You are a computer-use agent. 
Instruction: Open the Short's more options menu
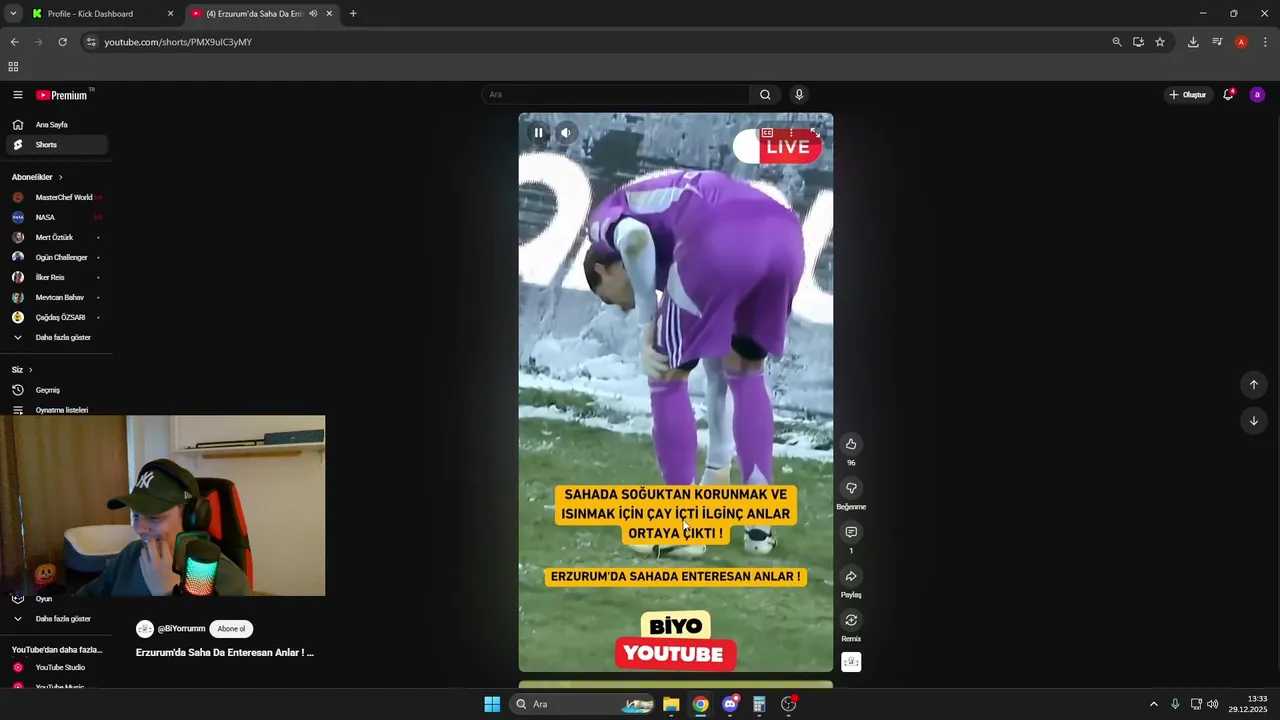791,132
